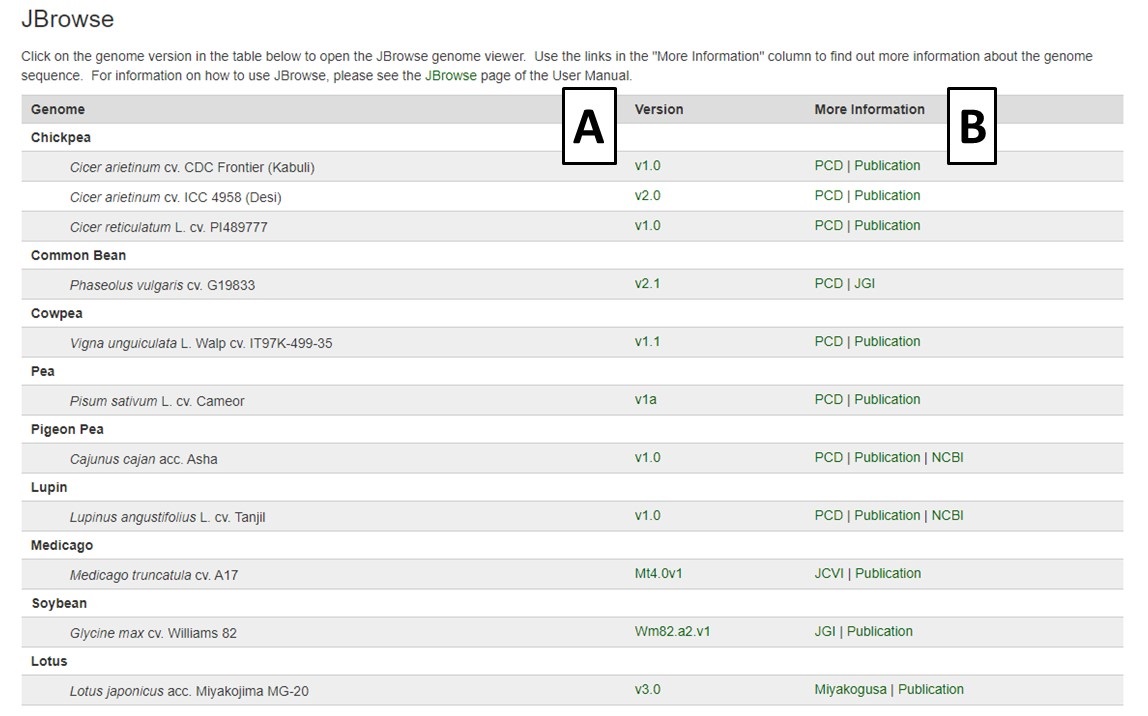This screenshot has height=716, width=1148.
Task: Click JGI link in Glycine max row
Action: coord(825,631)
